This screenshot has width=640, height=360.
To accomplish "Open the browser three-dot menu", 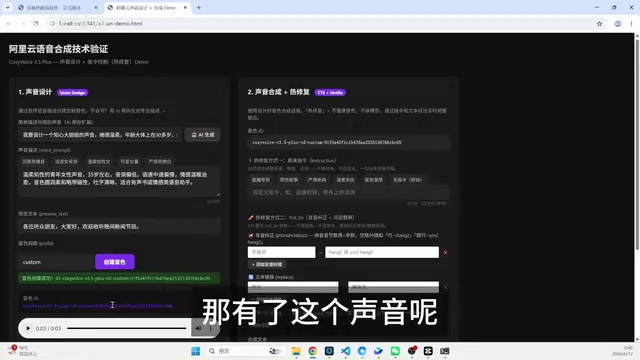I will [631, 24].
